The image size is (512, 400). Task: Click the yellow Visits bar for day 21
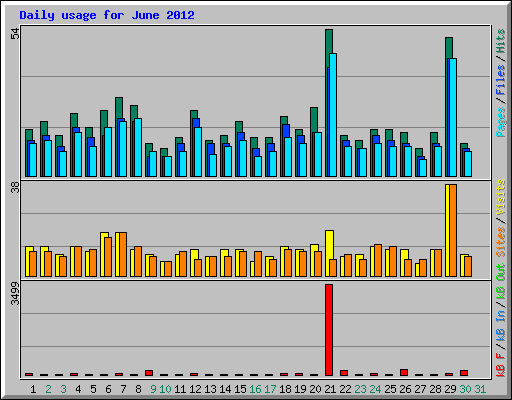coord(329,245)
